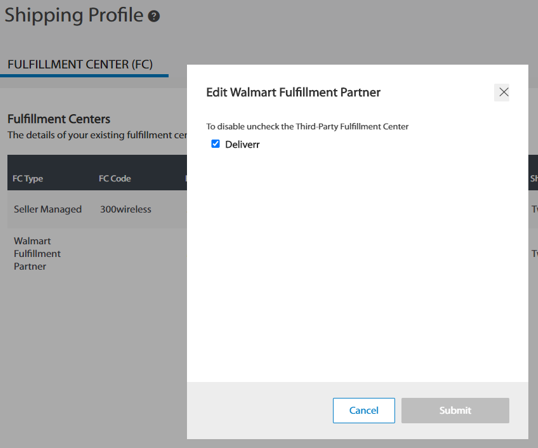Screen dimensions: 538x448
Task: Open the Fulfillment Center (FC) tab
Action: pos(80,64)
